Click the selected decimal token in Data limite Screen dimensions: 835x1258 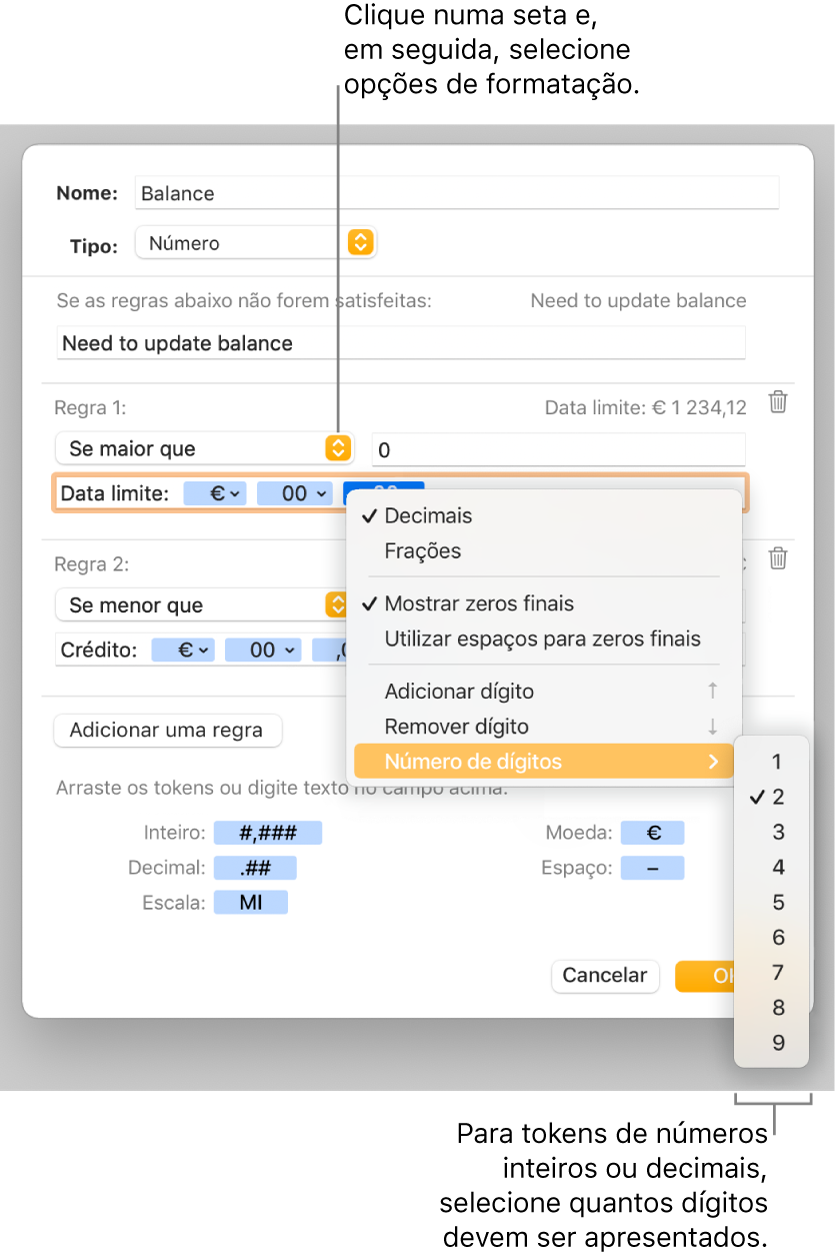pos(384,487)
